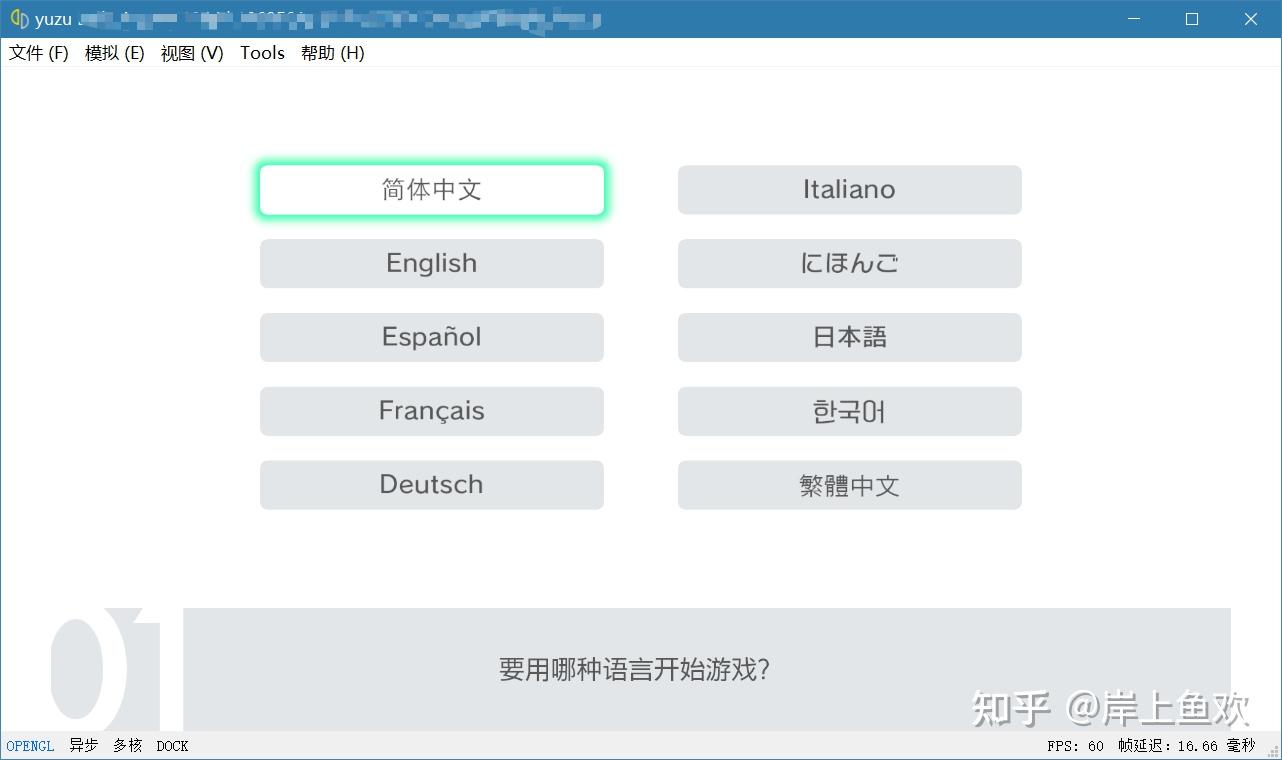The width and height of the screenshot is (1282, 760).
Task: Choose にほんご hiragana language button
Action: 850,264
